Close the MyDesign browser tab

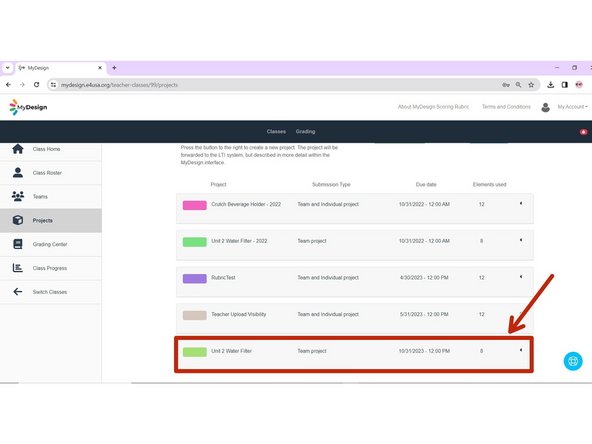point(100,68)
